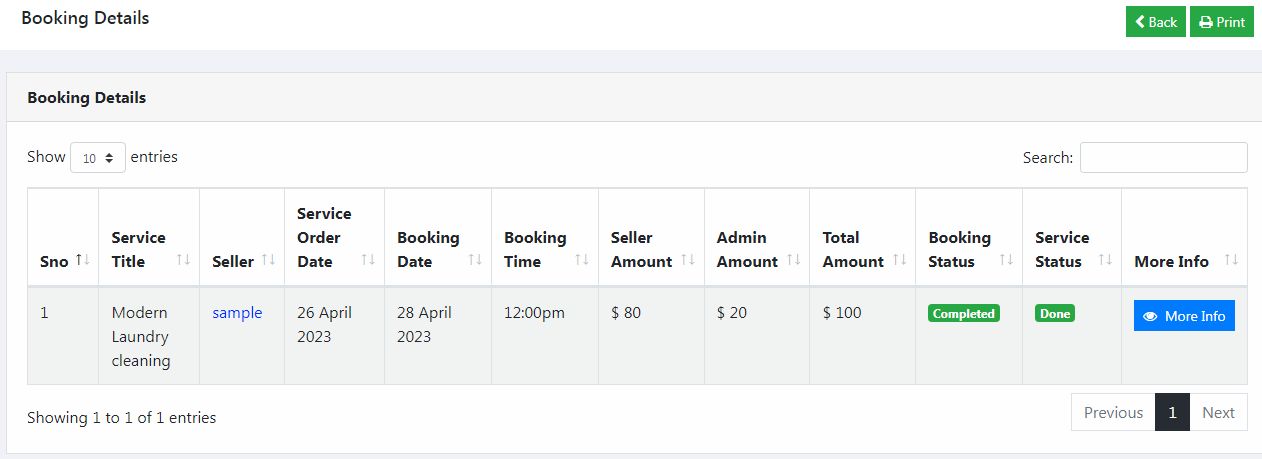Click the green Back button
The image size is (1262, 459).
pos(1155,22)
